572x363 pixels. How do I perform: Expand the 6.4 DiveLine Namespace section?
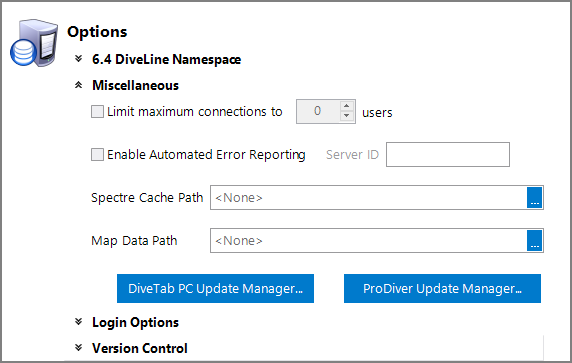tap(78, 59)
